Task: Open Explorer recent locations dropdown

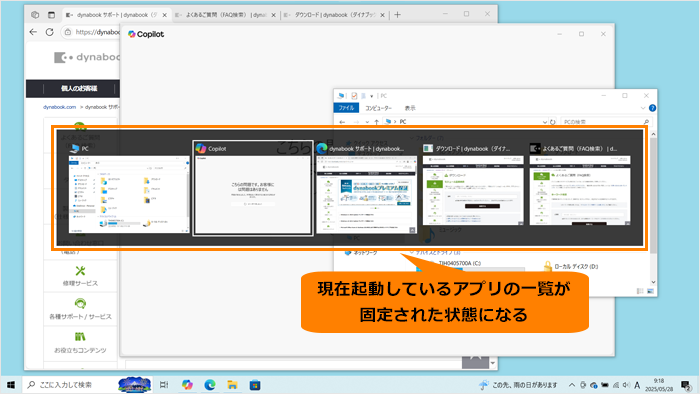Action: (367, 122)
